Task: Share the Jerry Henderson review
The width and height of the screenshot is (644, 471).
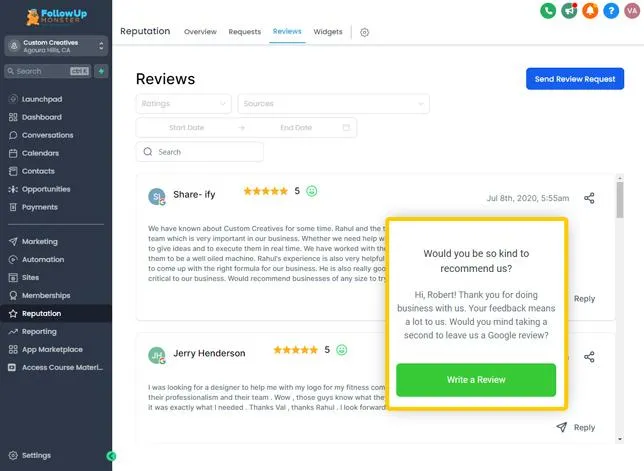Action: point(589,356)
